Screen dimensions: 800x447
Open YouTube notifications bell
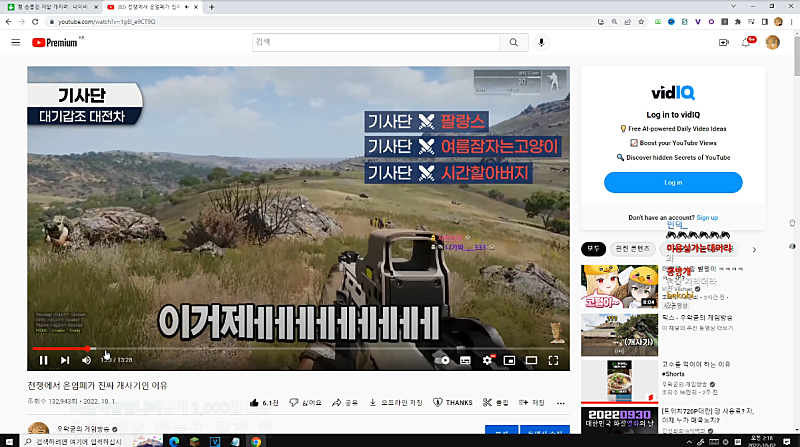[746, 43]
